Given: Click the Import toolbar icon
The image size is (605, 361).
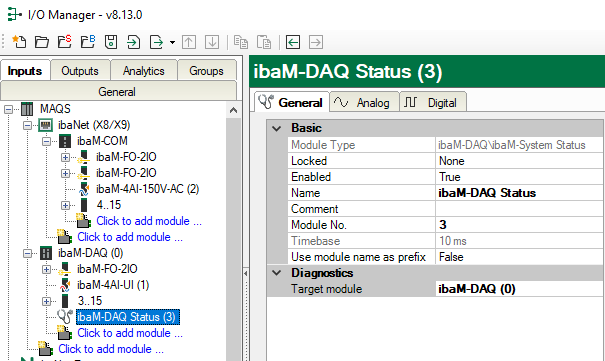Looking at the screenshot, I should coord(134,42).
